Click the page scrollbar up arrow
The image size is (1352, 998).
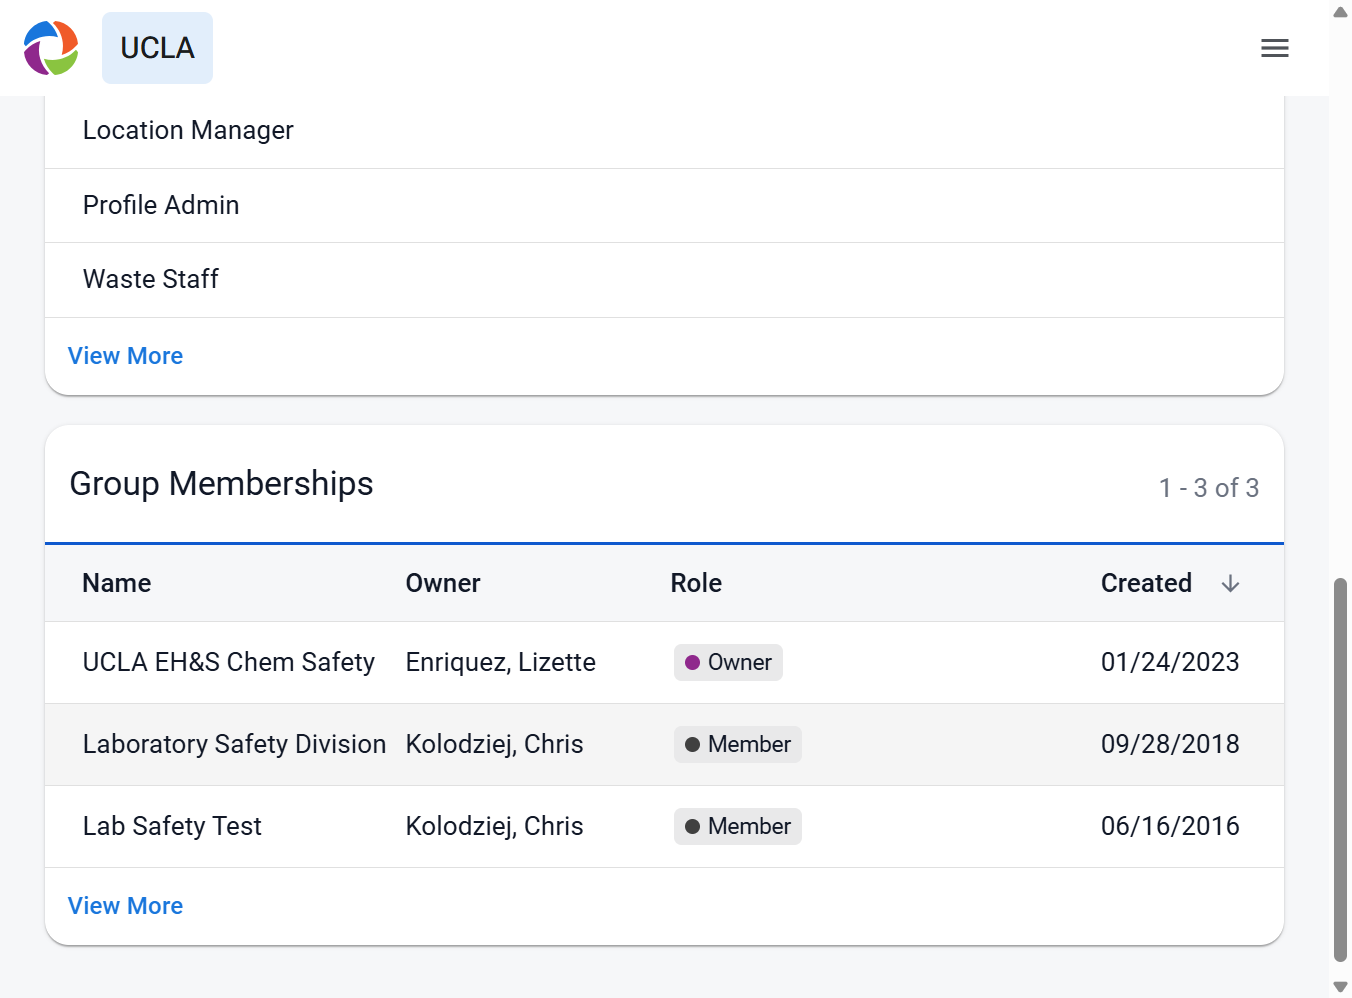point(1341,12)
